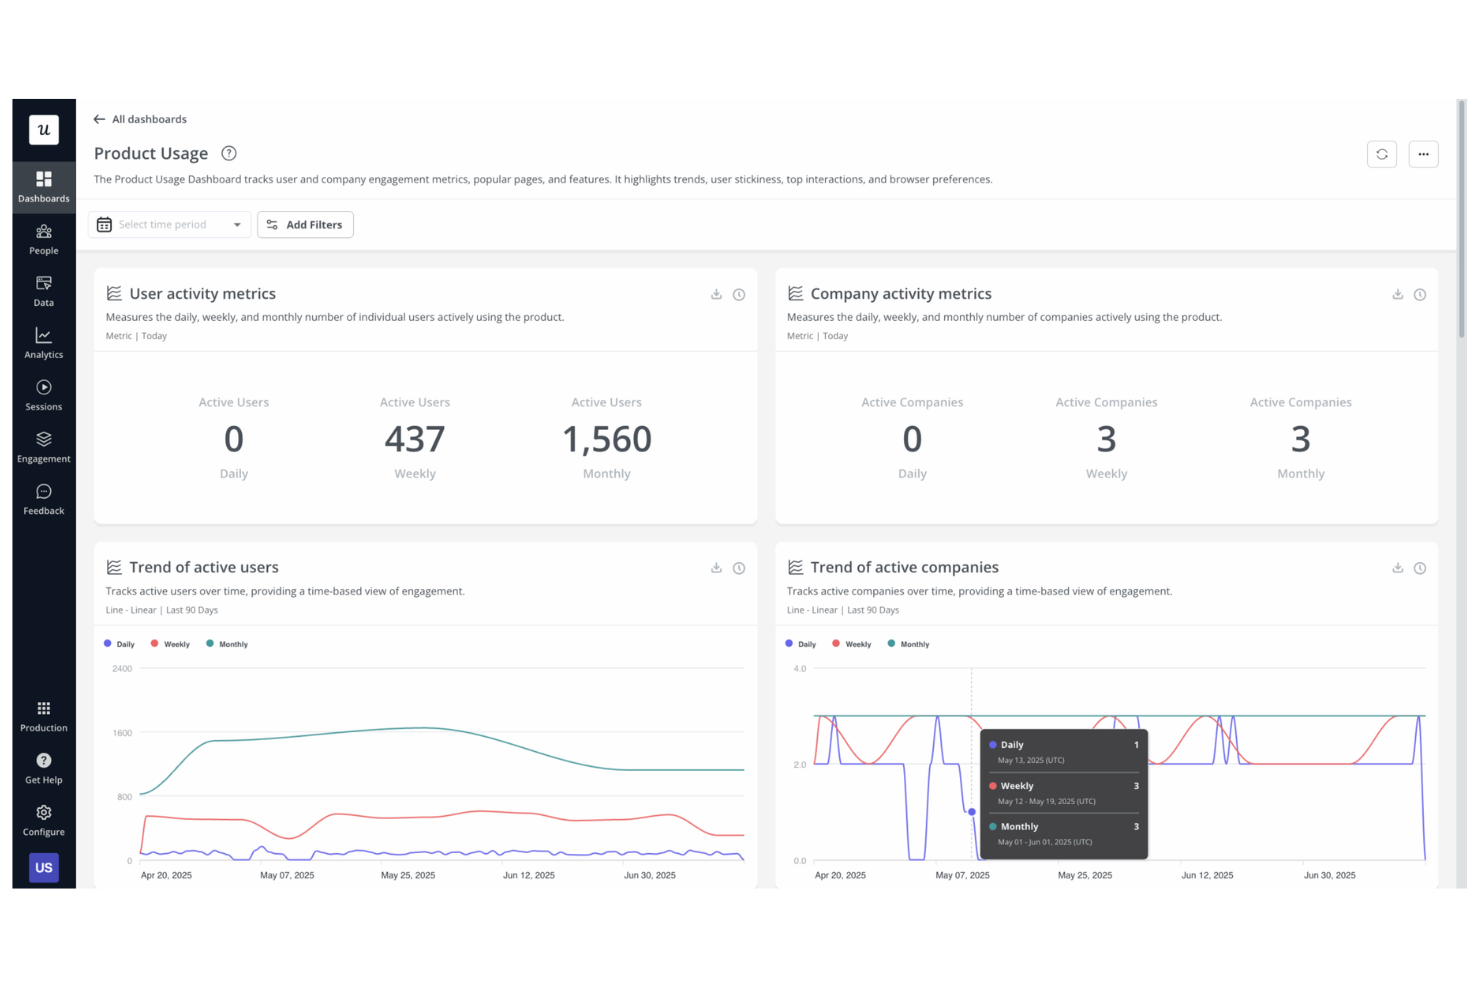Open the Select time period dropdown
1480x987 pixels.
[x=168, y=224]
